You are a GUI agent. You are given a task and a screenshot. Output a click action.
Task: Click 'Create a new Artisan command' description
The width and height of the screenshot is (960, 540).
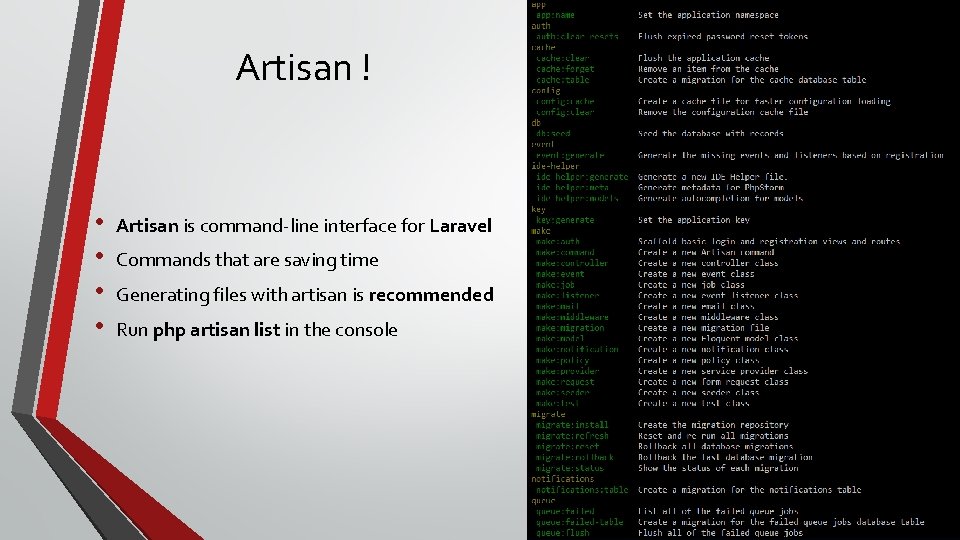click(x=706, y=252)
